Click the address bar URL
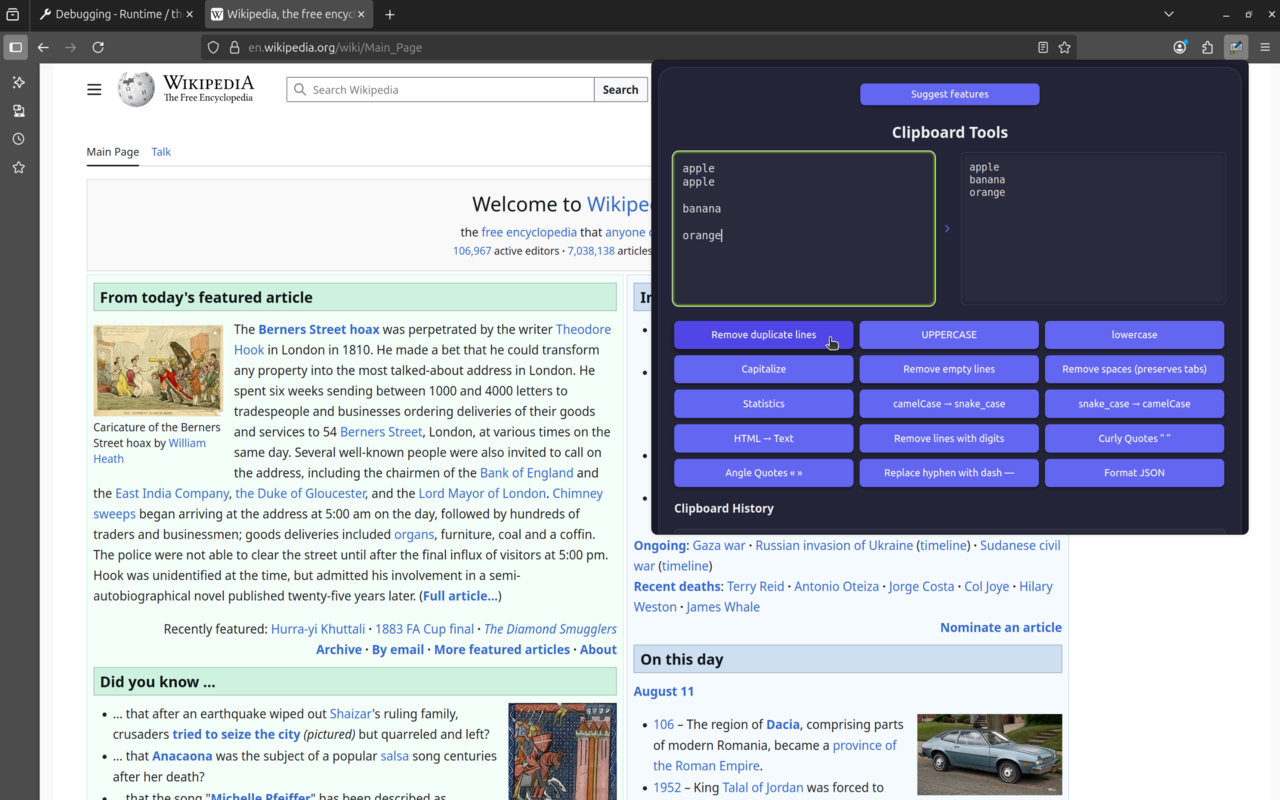 pyautogui.click(x=335, y=47)
